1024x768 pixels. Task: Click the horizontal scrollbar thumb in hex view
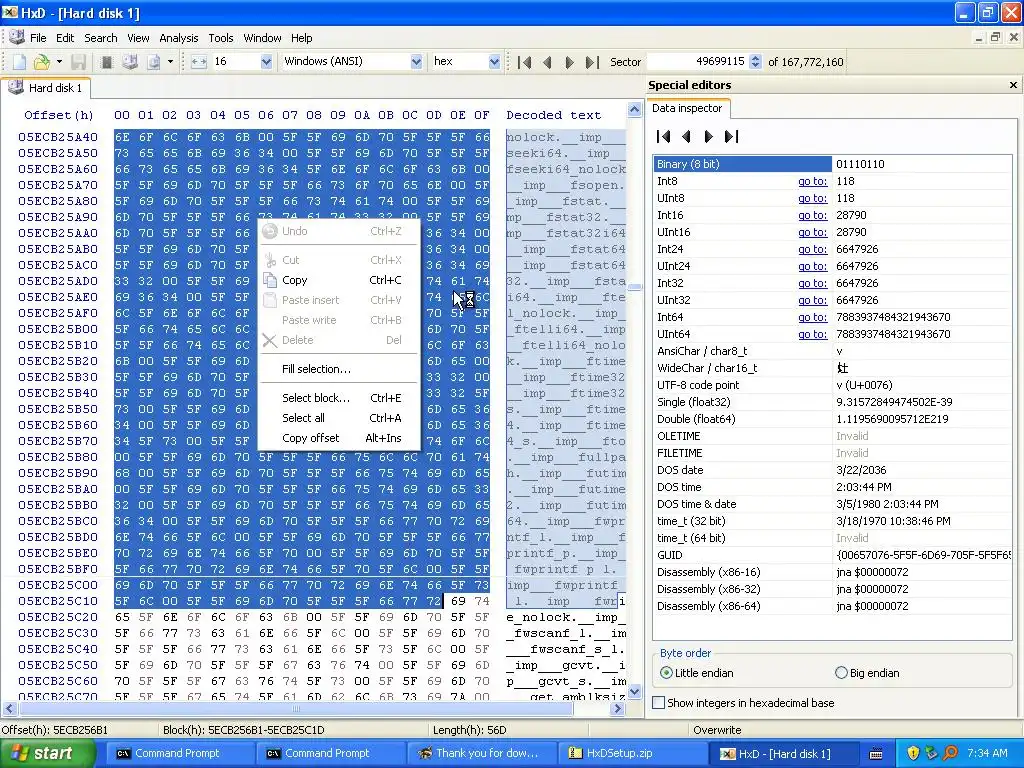click(x=296, y=709)
